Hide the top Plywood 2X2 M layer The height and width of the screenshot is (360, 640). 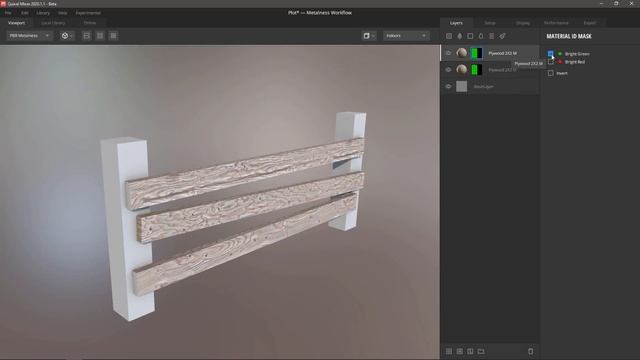pos(449,53)
